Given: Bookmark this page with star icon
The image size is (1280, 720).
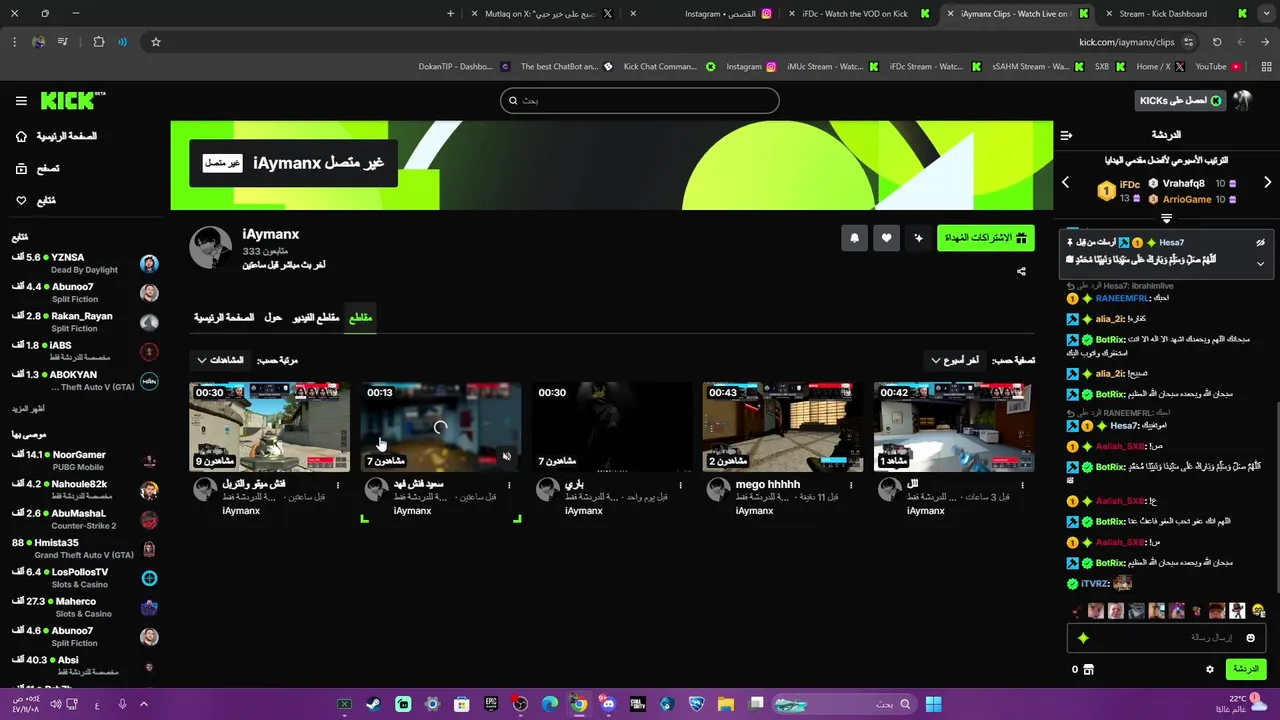Looking at the screenshot, I should [x=156, y=42].
